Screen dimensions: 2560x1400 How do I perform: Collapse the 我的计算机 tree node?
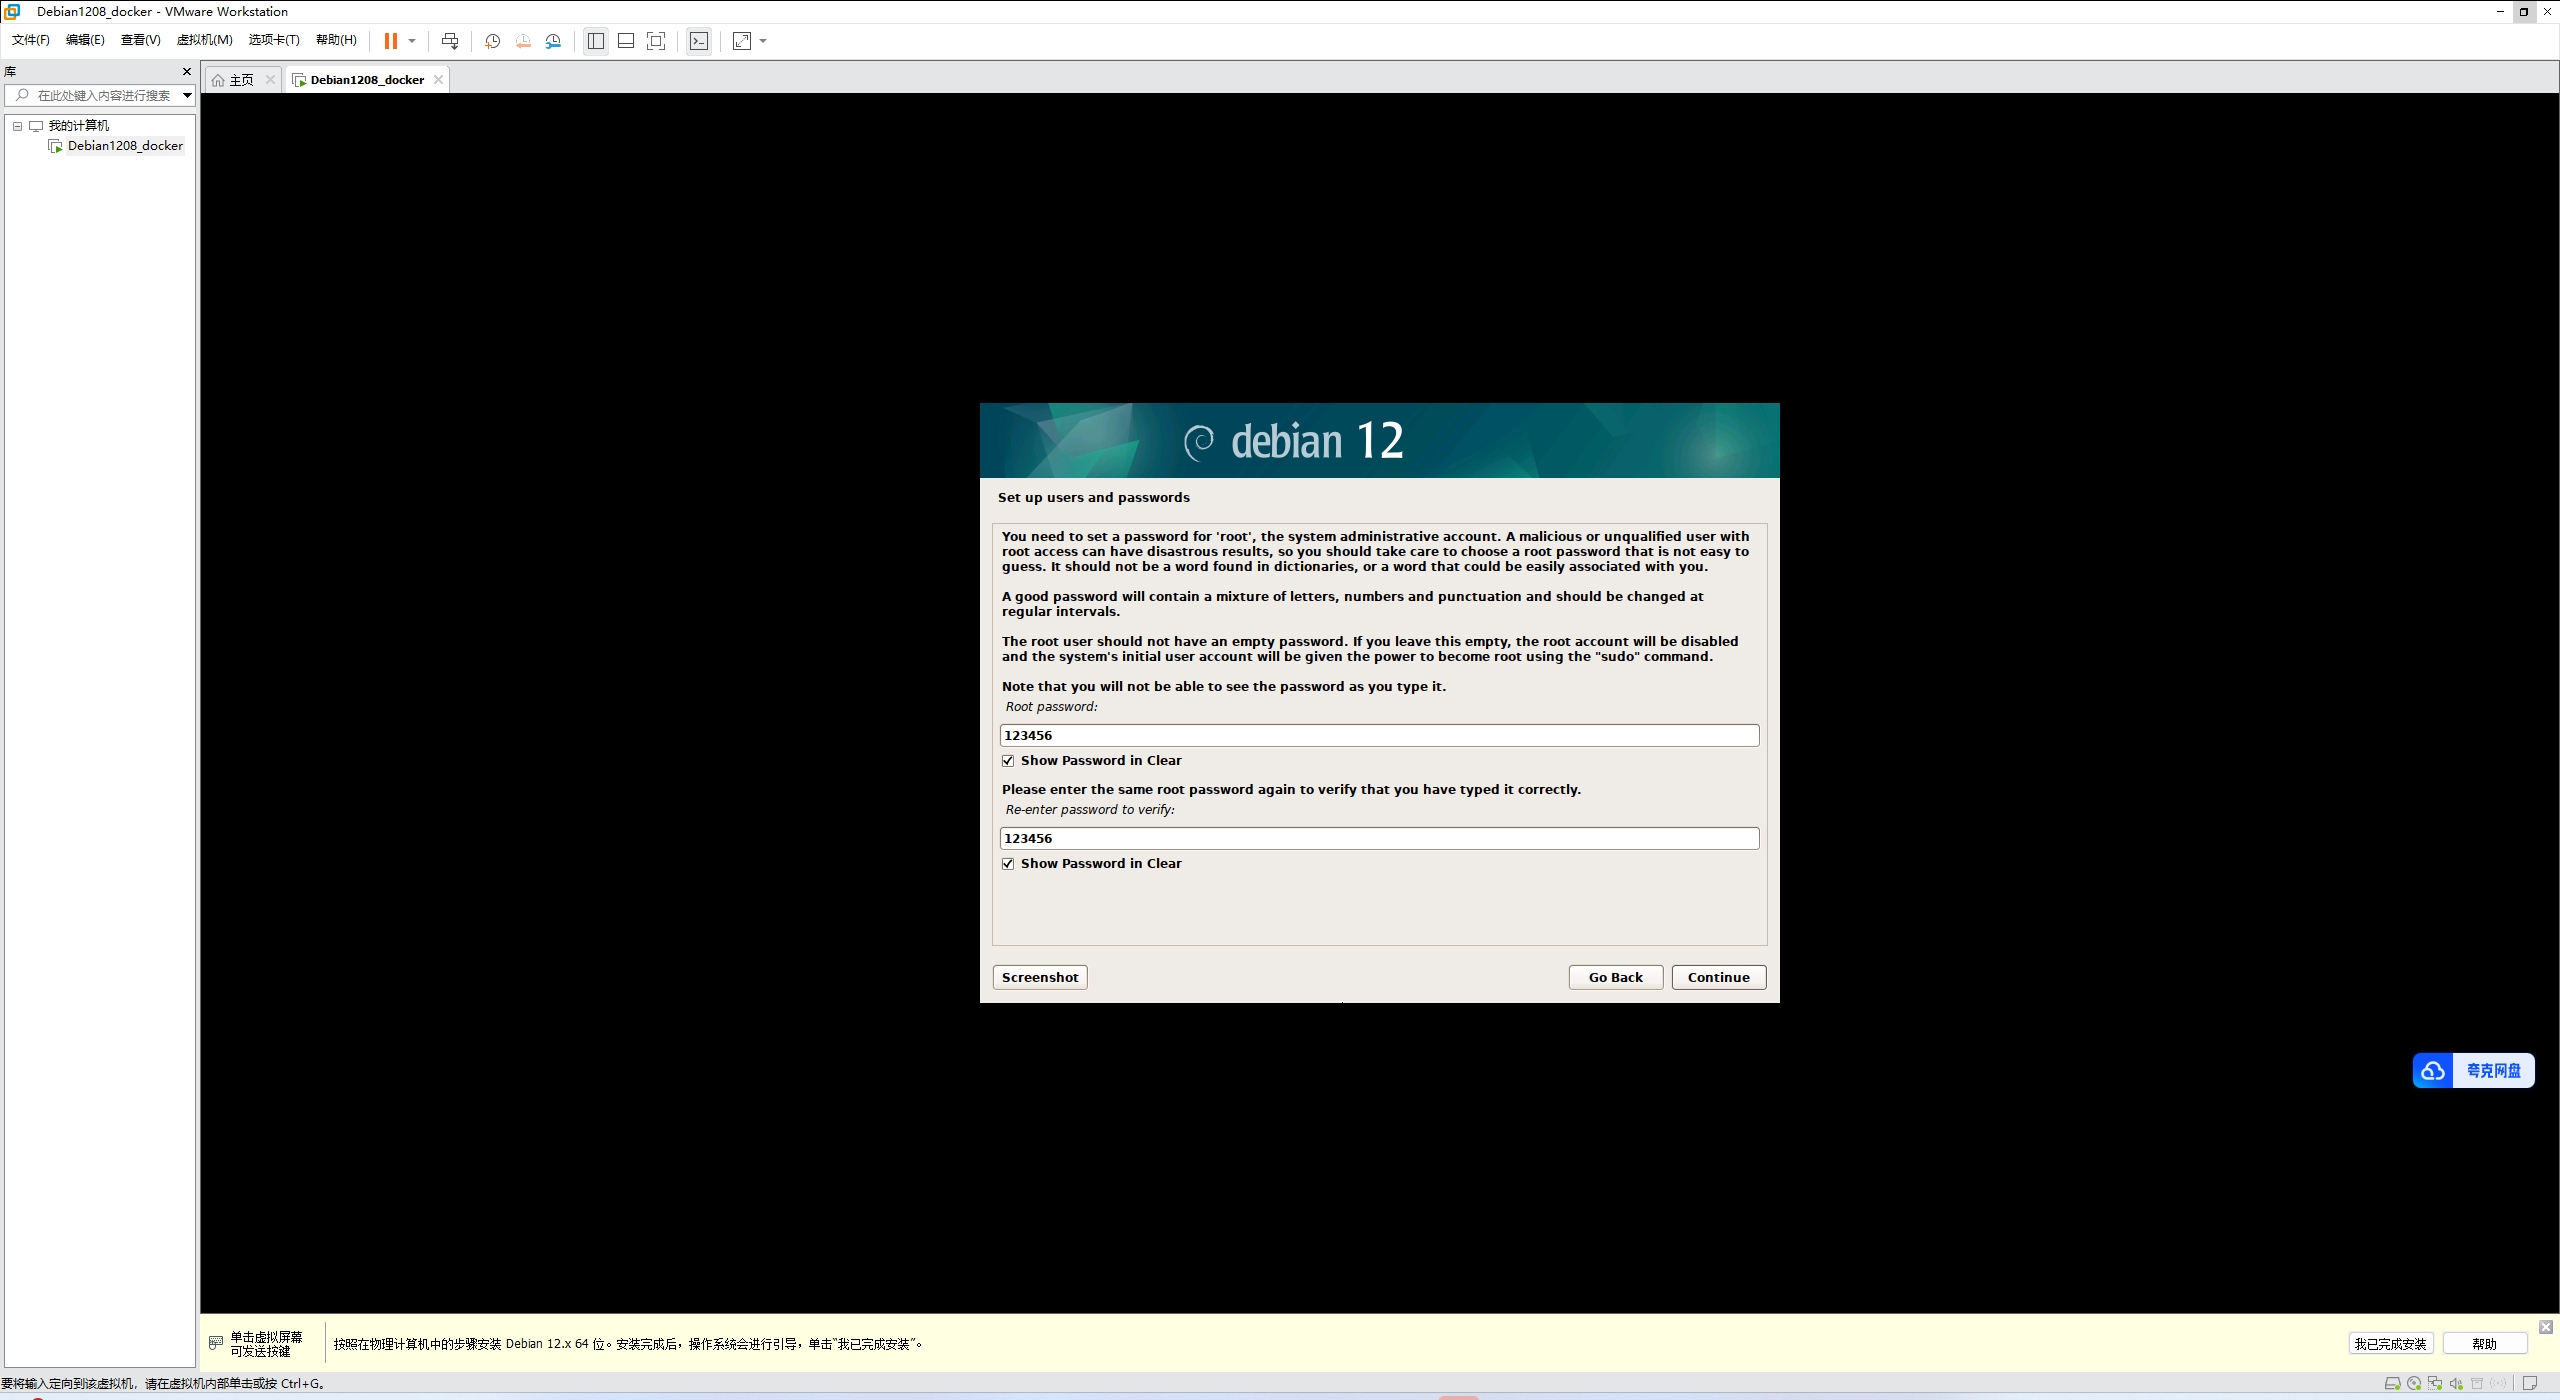point(17,126)
